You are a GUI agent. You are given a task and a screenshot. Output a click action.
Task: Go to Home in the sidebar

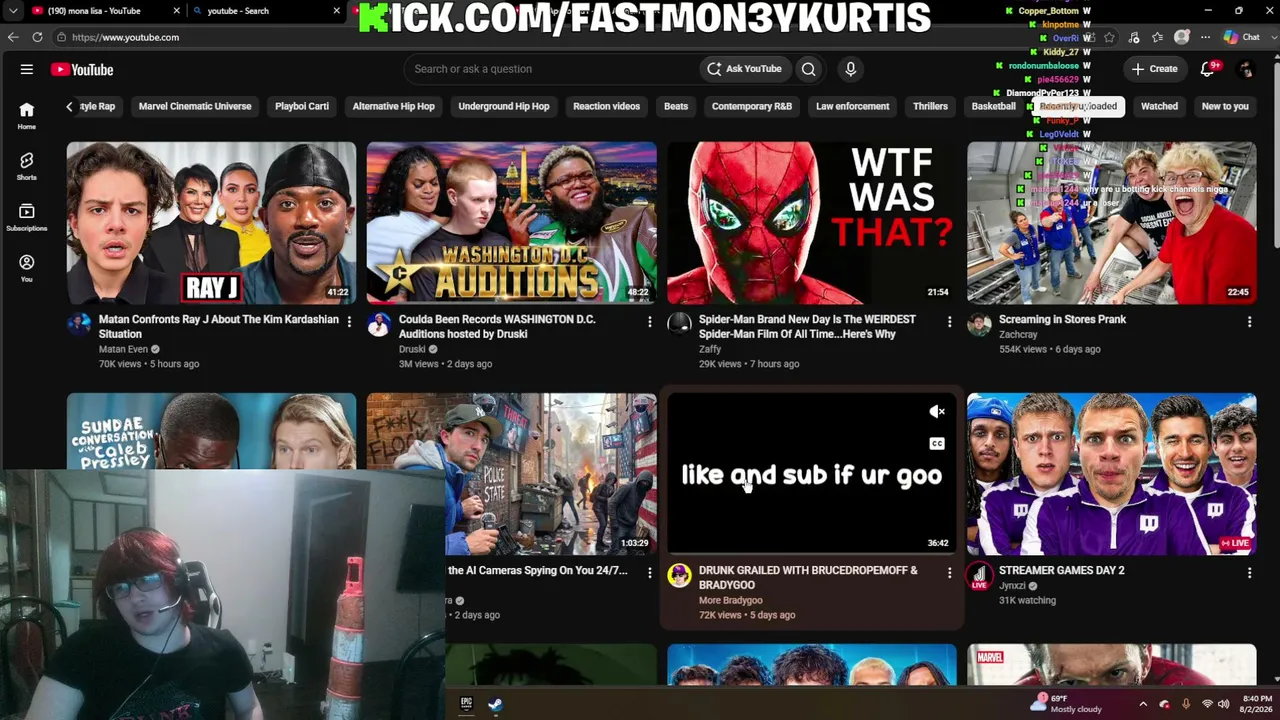pyautogui.click(x=27, y=115)
